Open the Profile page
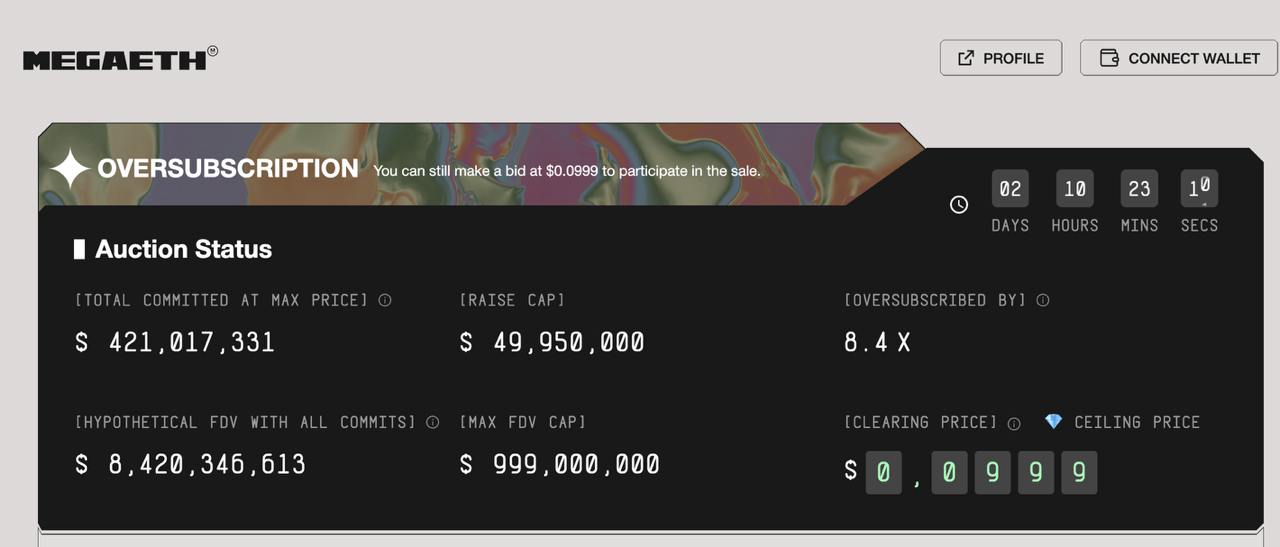Screen dimensions: 1280x547 pos(1000,58)
